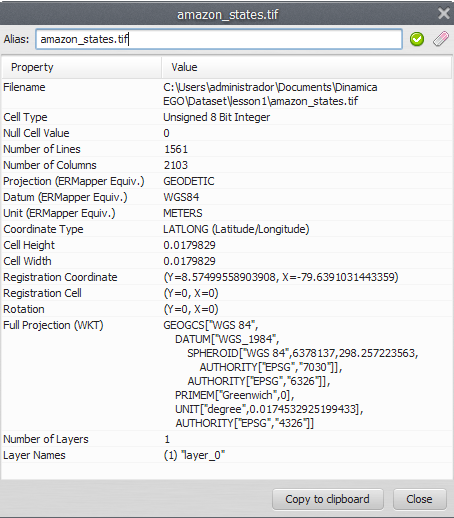The height and width of the screenshot is (518, 454).
Task: Copy properties with Copy to clipboard
Action: click(327, 499)
